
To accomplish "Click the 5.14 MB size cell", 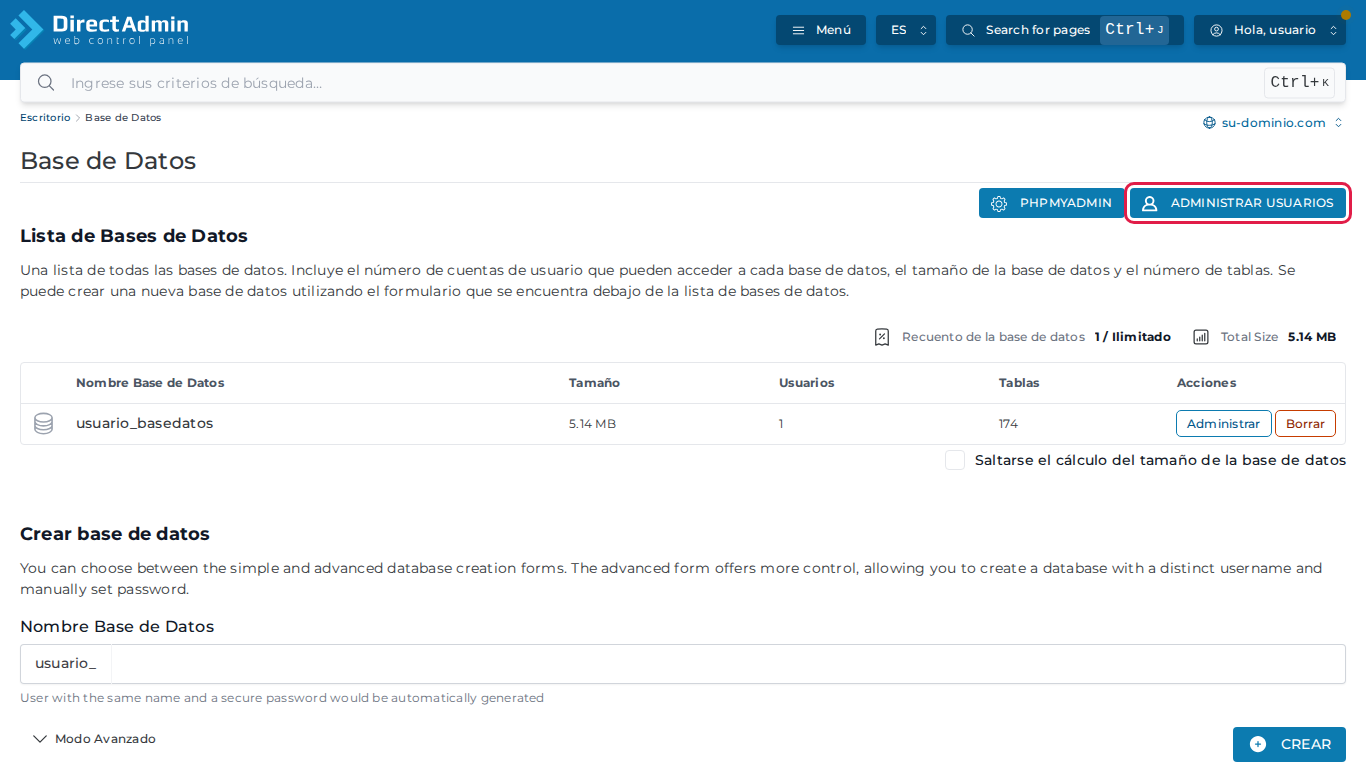I will coord(592,424).
